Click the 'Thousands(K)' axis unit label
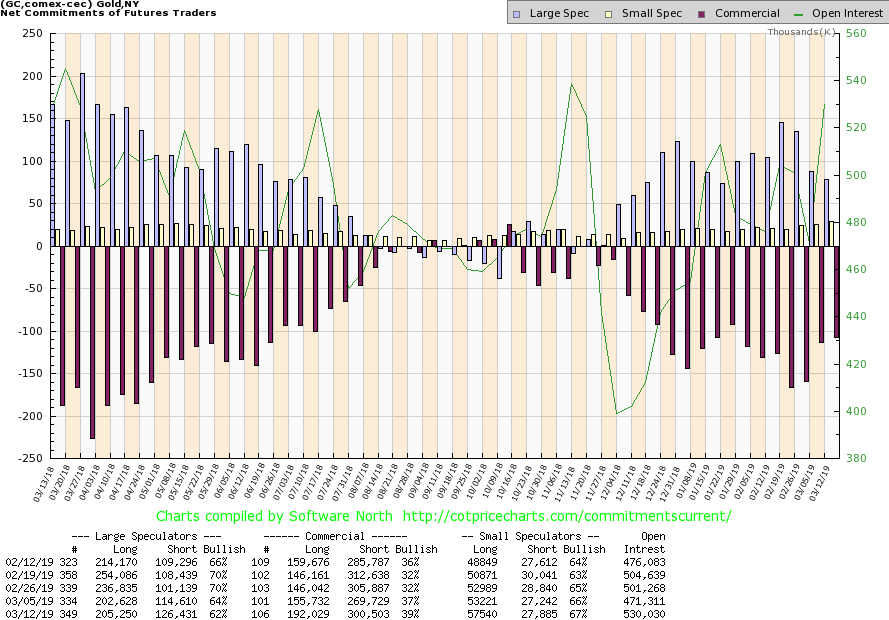 point(802,32)
